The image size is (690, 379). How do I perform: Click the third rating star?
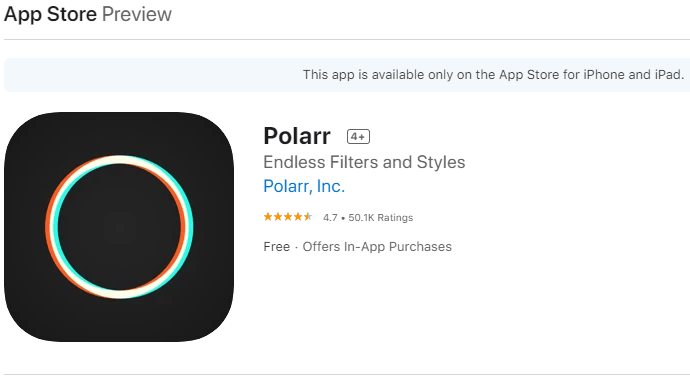pyautogui.click(x=288, y=217)
